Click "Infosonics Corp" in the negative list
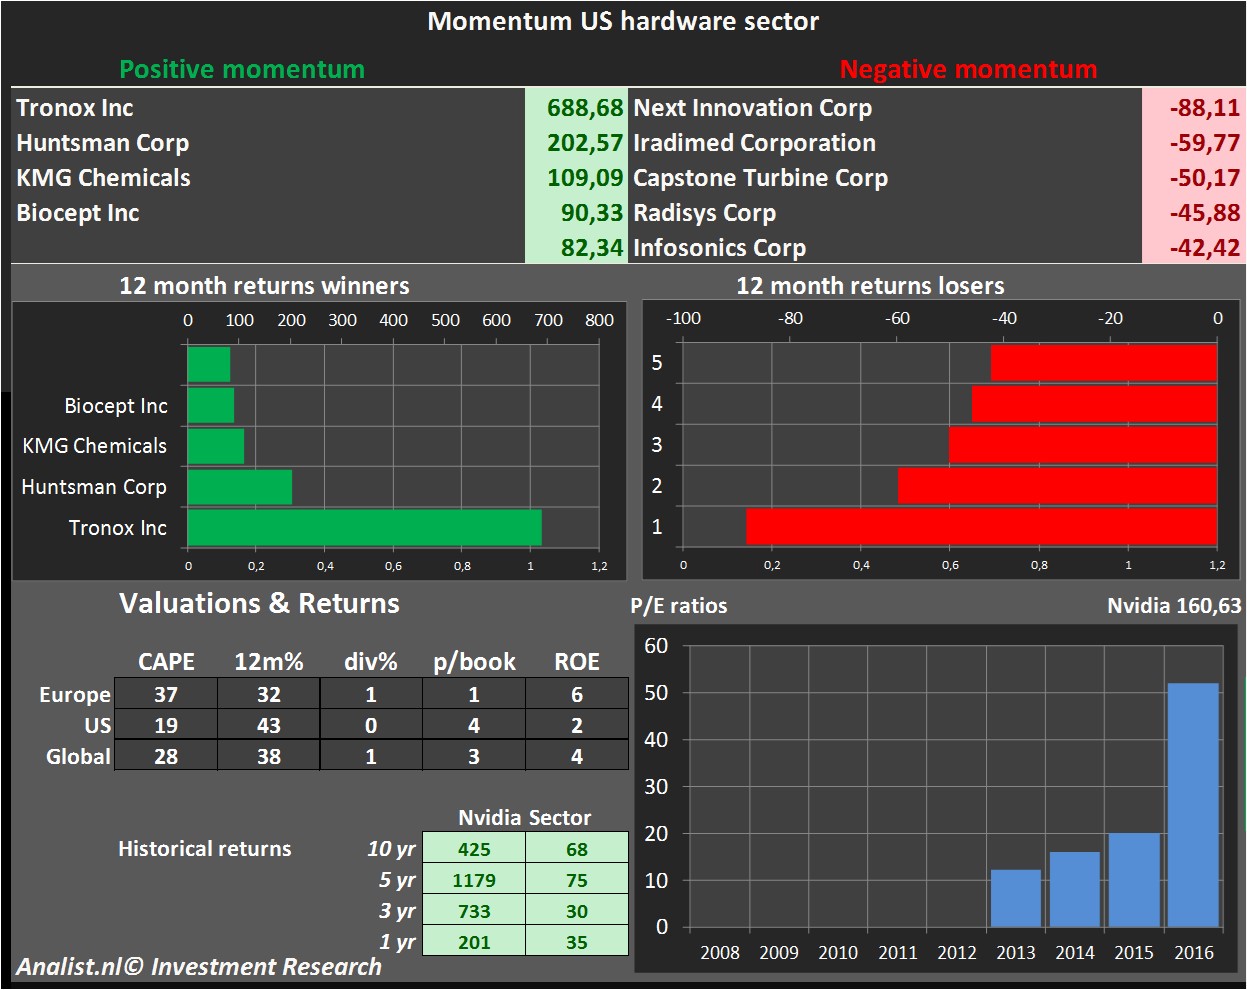This screenshot has height=990, width=1247. coord(720,248)
